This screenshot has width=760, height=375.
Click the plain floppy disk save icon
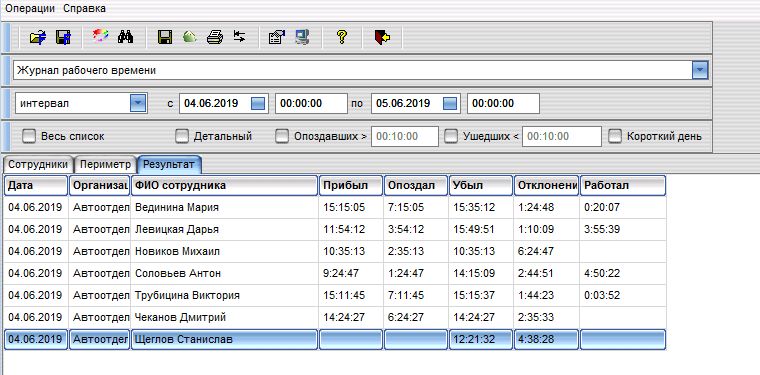(x=165, y=37)
